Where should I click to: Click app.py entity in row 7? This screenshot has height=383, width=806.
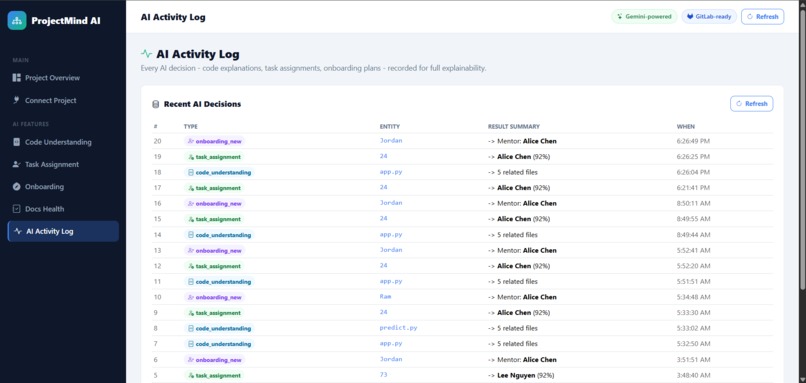(391, 343)
